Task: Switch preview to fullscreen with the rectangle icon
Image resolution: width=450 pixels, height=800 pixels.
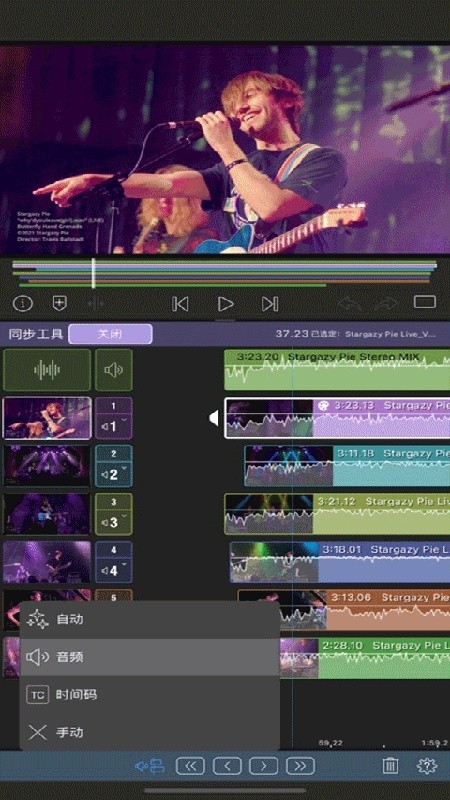Action: (x=424, y=302)
